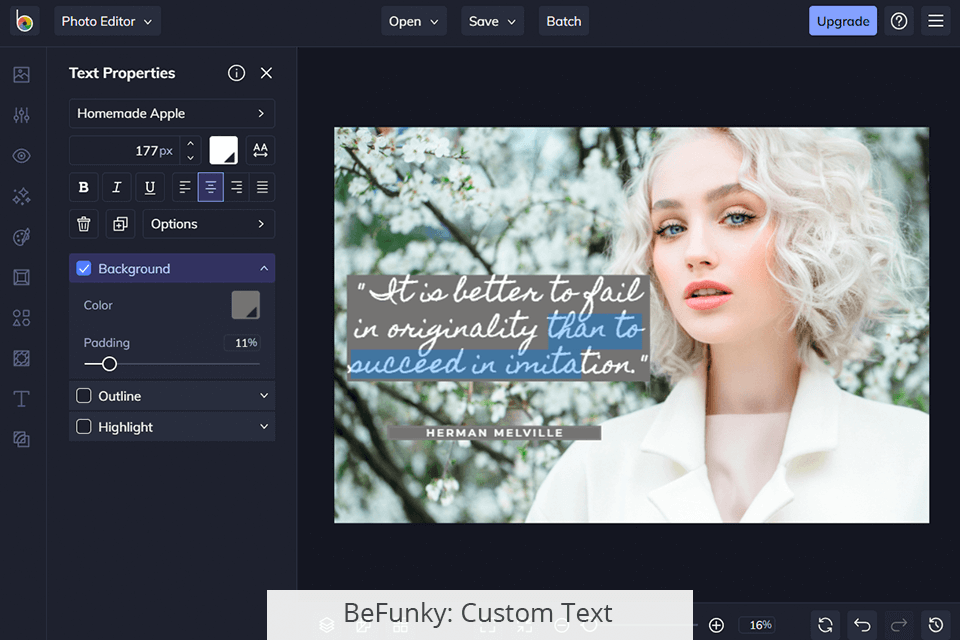The image size is (960, 640).
Task: Align text to the left
Action: coord(184,187)
